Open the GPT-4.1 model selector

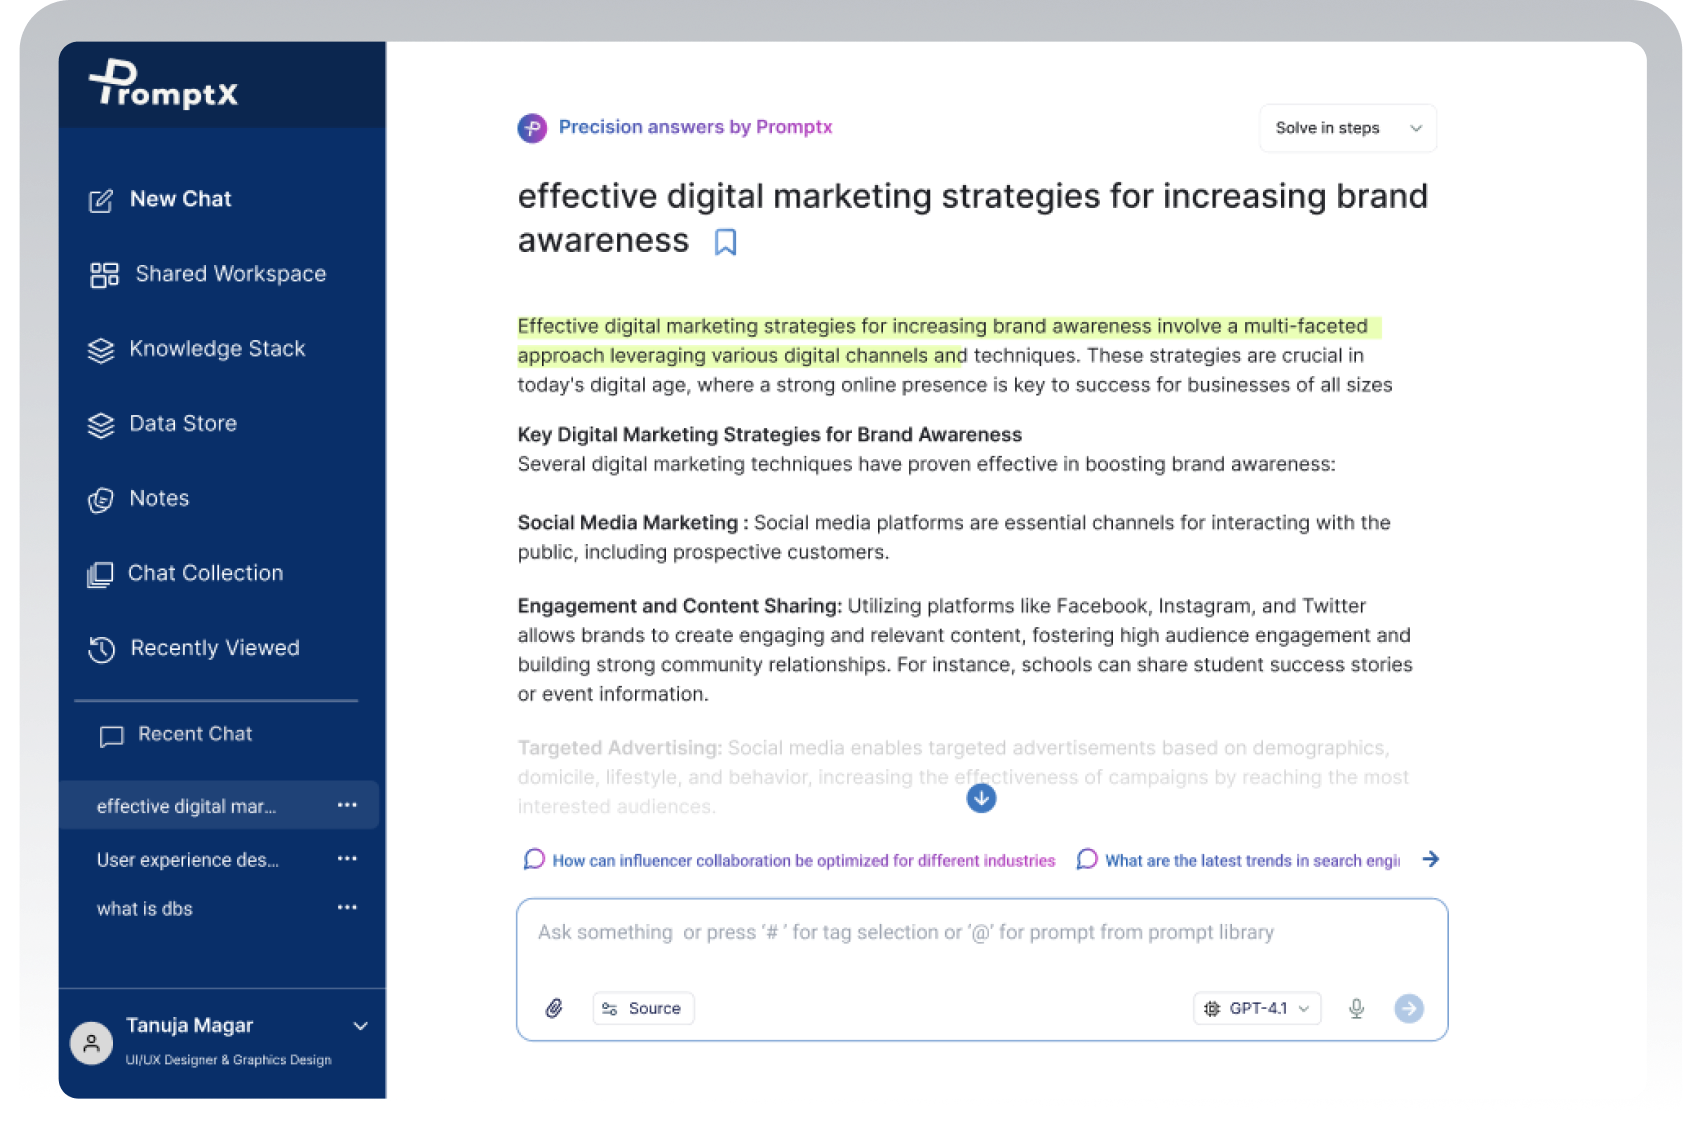coord(1257,1008)
